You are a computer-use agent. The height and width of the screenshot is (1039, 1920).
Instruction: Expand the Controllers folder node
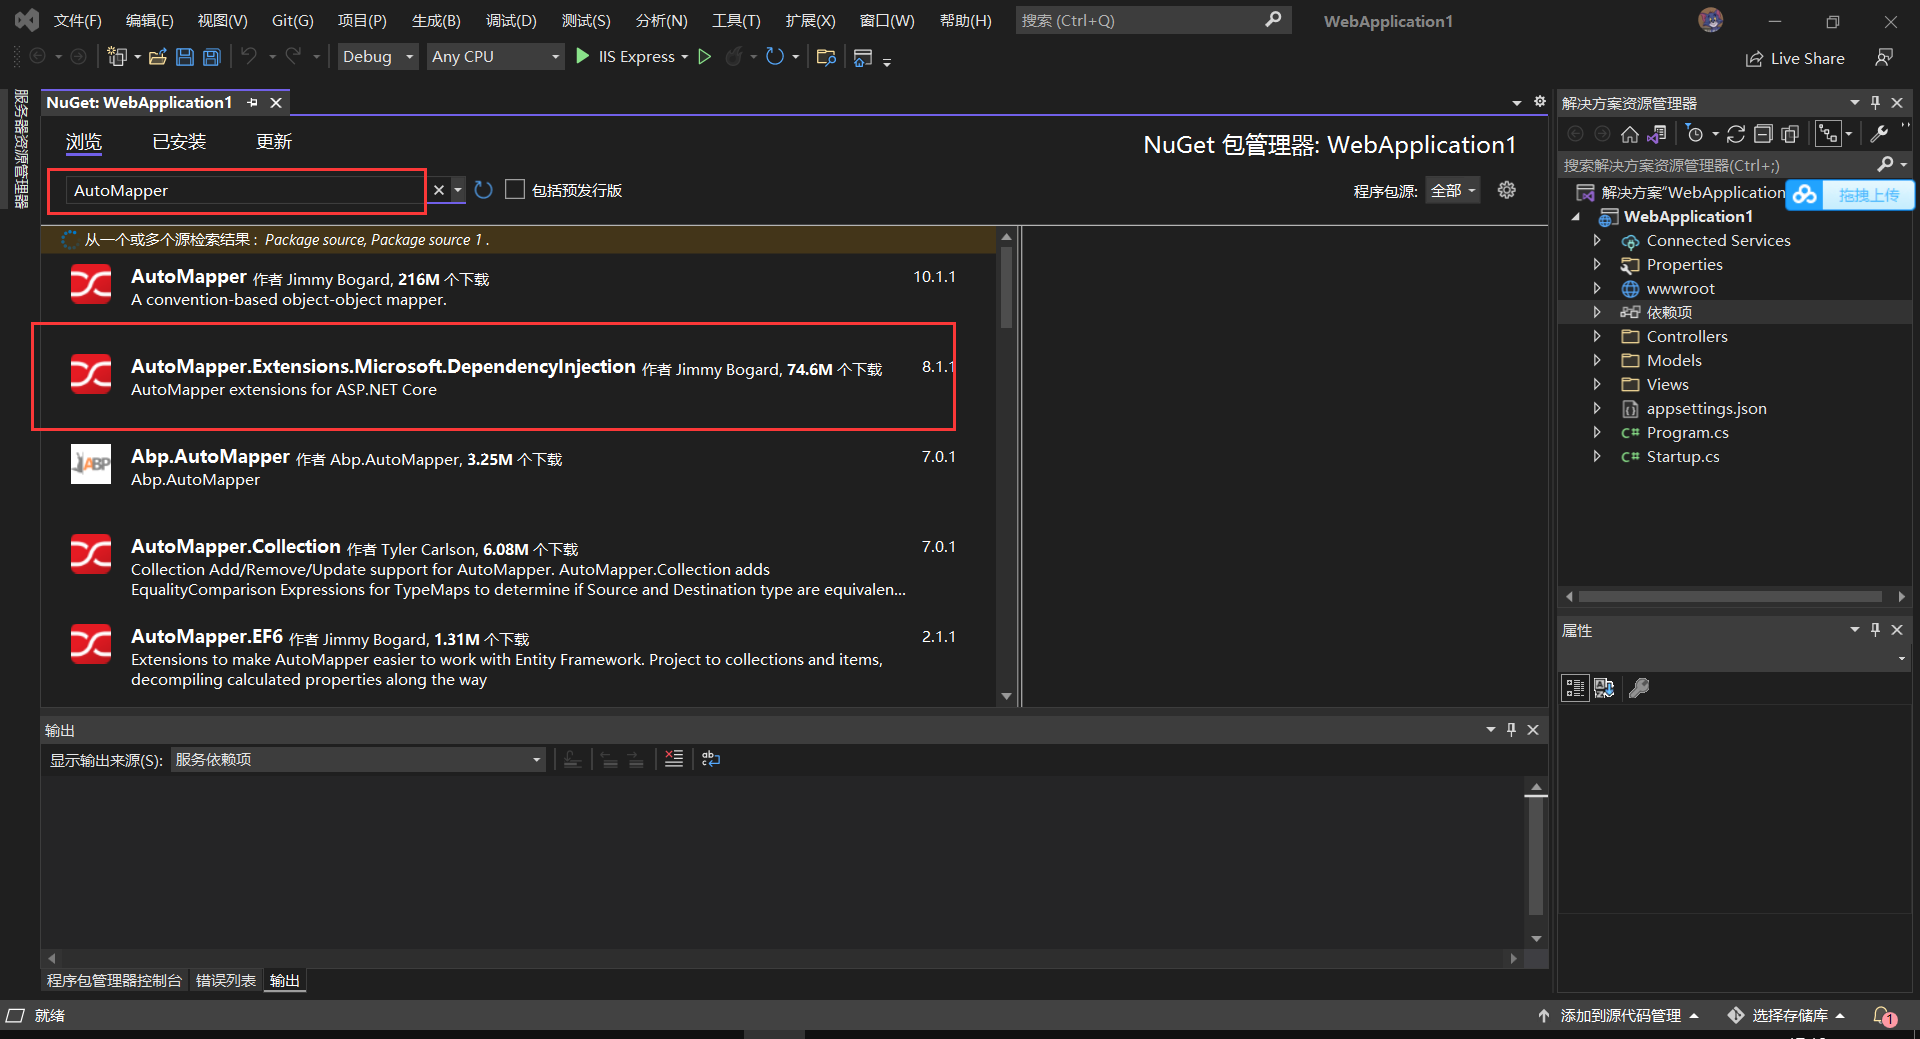pyautogui.click(x=1597, y=337)
